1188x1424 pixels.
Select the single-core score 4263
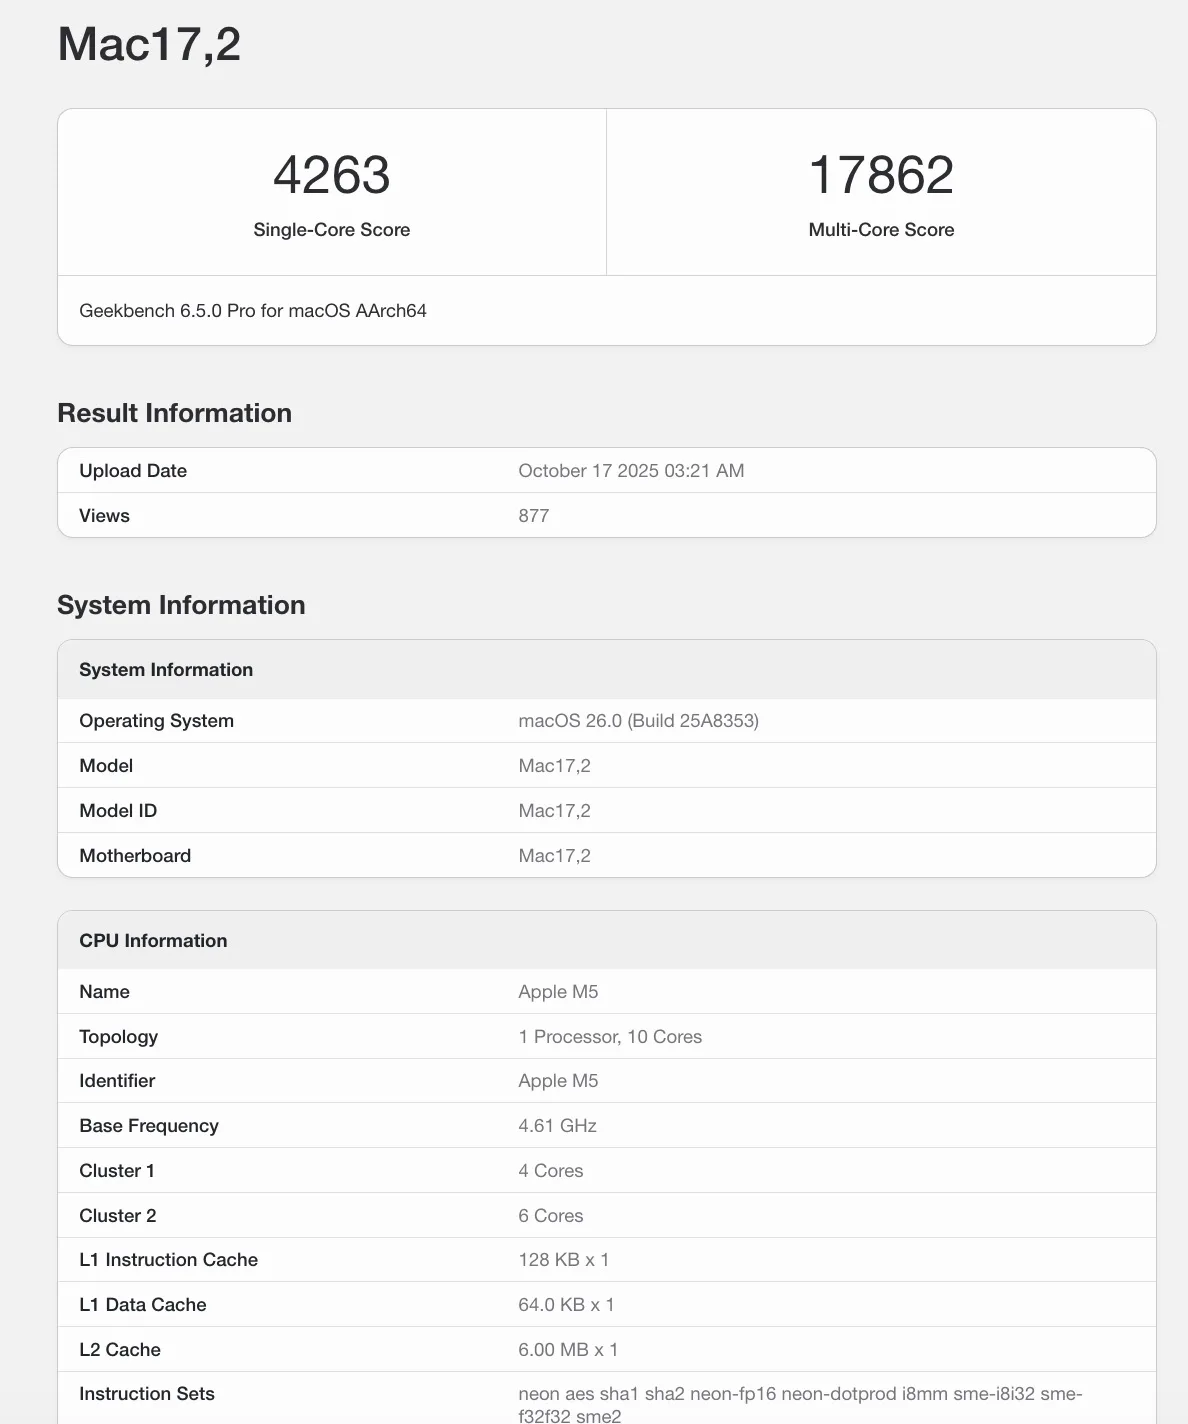(332, 175)
